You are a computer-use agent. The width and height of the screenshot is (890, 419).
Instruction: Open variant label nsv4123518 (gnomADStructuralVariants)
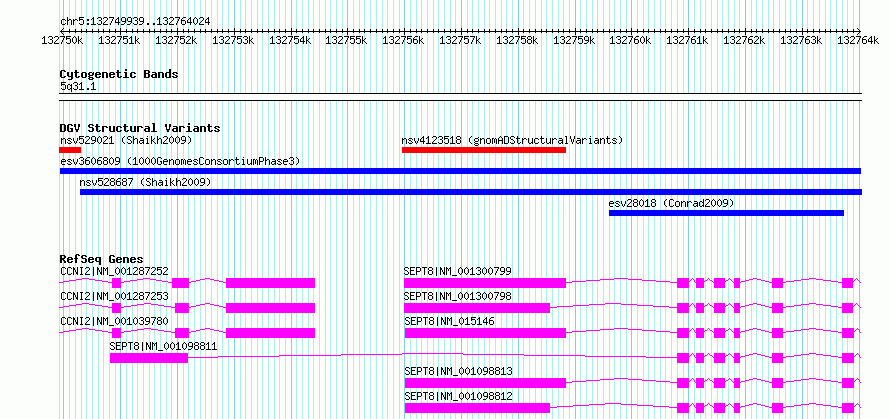click(513, 140)
